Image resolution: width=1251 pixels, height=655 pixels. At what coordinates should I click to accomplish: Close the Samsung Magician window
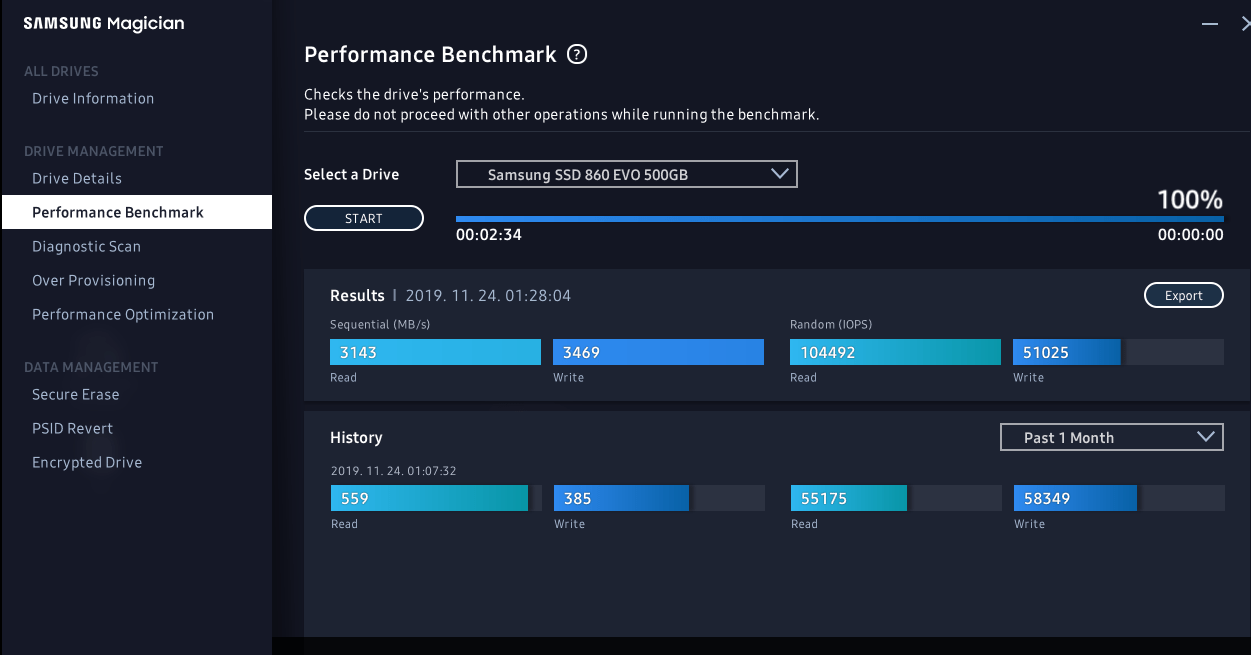click(1245, 23)
